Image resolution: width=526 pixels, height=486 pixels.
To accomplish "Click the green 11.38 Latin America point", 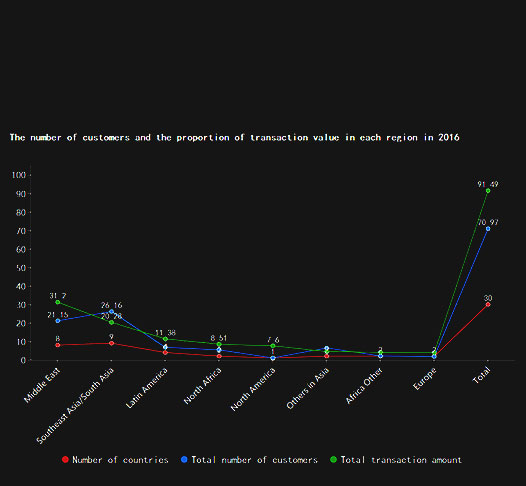I will (x=165, y=339).
